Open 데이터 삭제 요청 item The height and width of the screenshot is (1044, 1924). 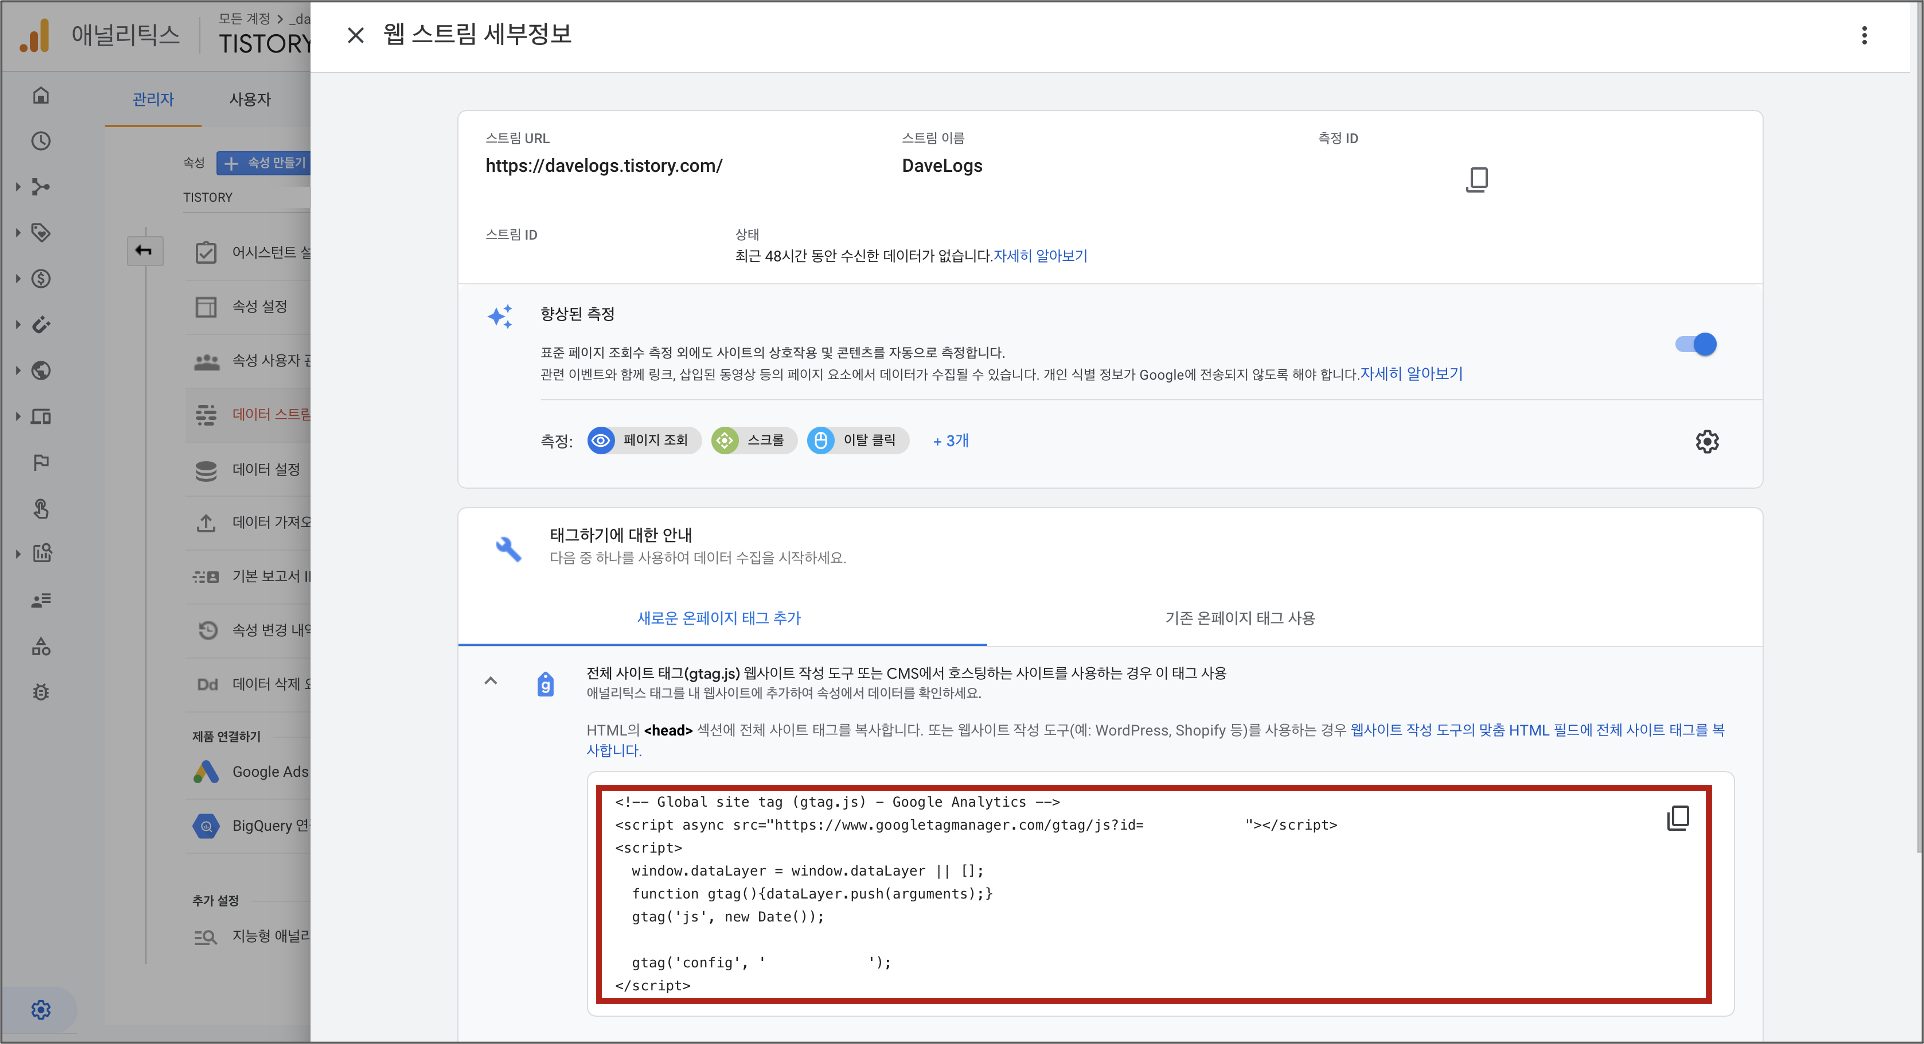coord(249,684)
